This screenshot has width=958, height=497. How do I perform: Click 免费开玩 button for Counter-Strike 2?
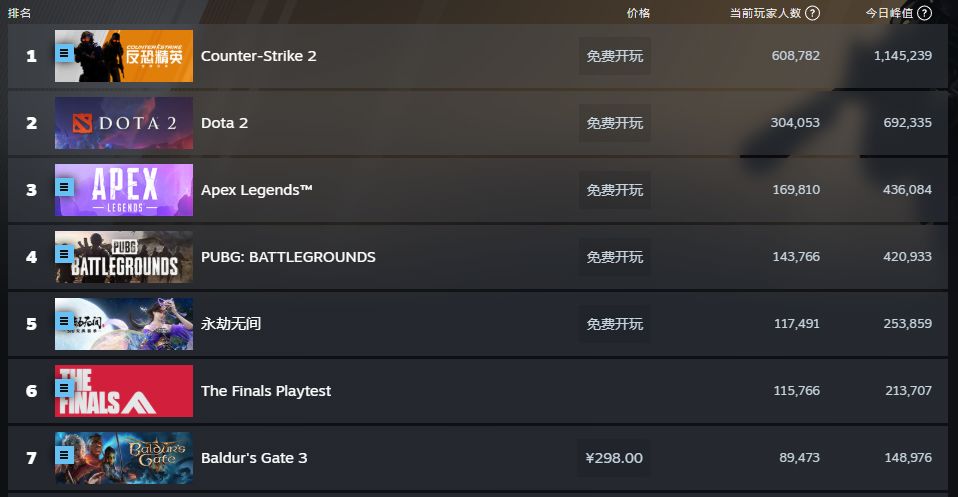pos(614,56)
